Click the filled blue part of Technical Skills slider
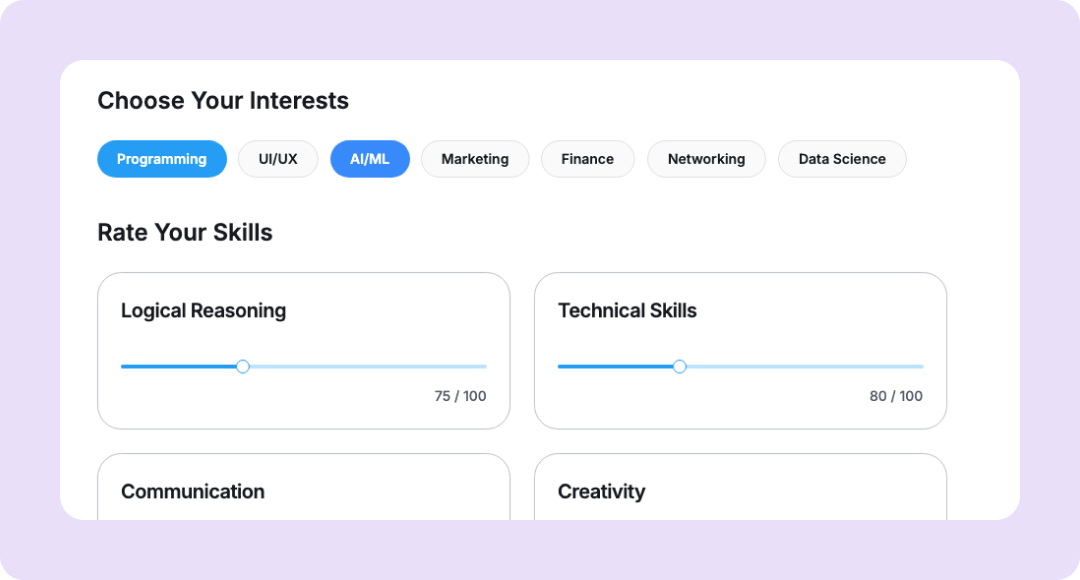The height and width of the screenshot is (580, 1080). click(616, 367)
